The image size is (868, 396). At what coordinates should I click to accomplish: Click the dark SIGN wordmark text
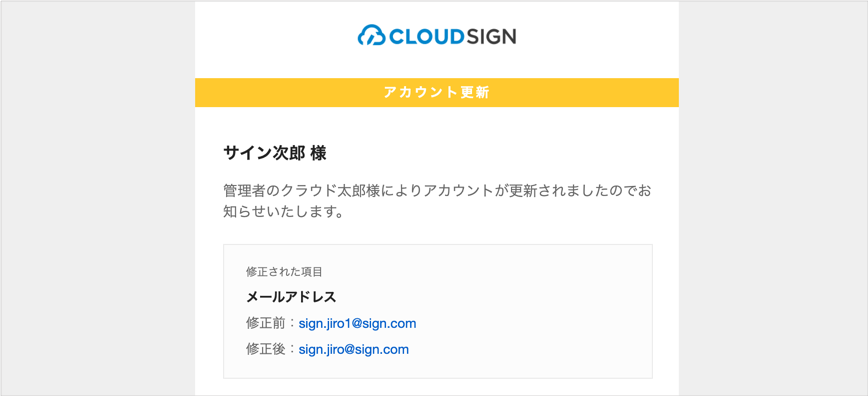pos(490,37)
